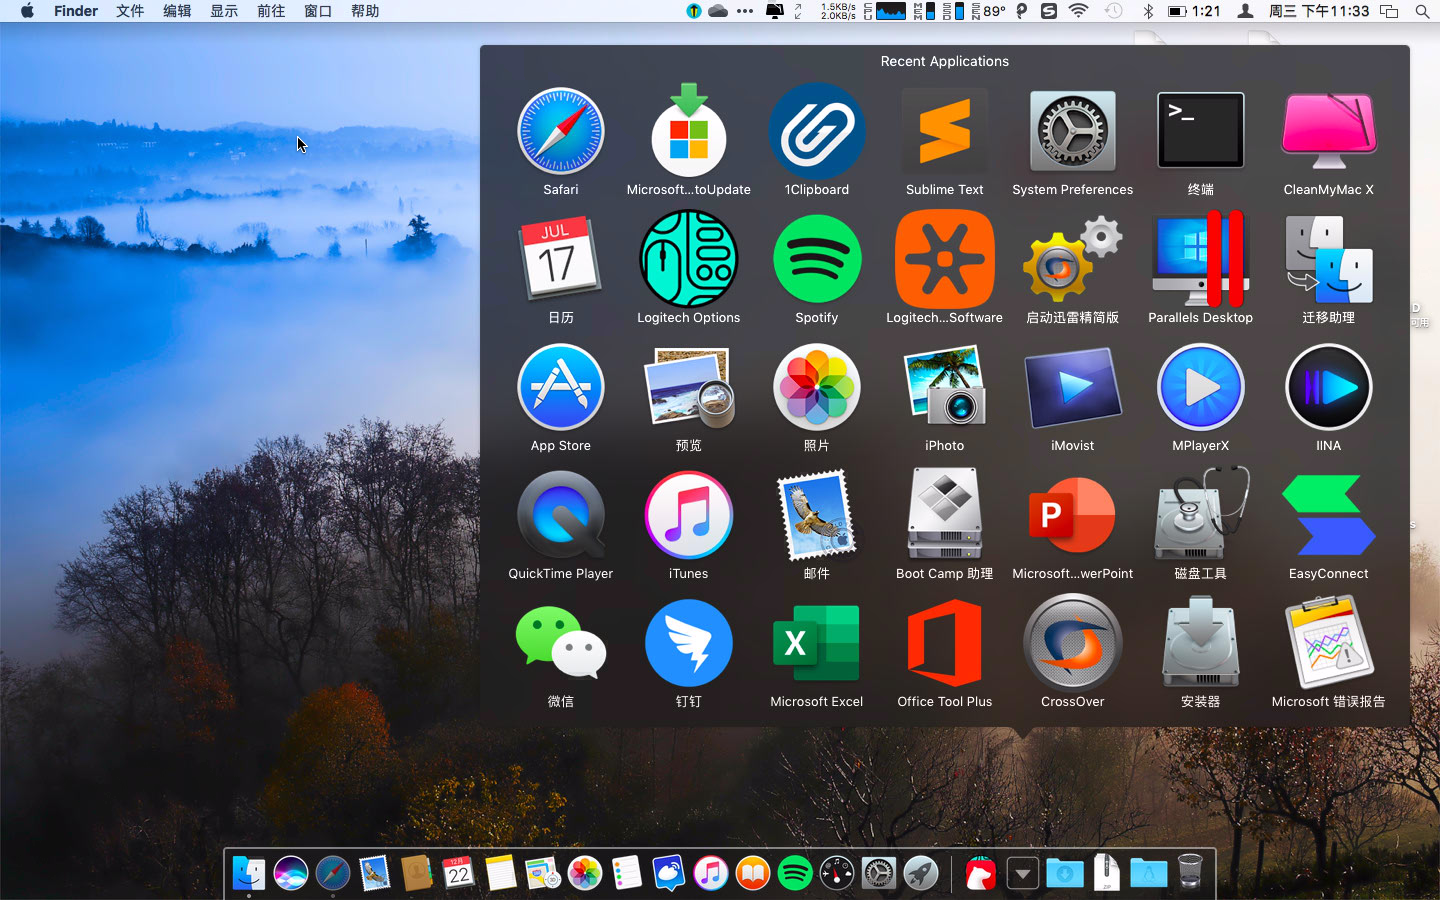Launch 钉钉 DingTalk
Image resolution: width=1440 pixels, height=900 pixels.
(x=688, y=645)
